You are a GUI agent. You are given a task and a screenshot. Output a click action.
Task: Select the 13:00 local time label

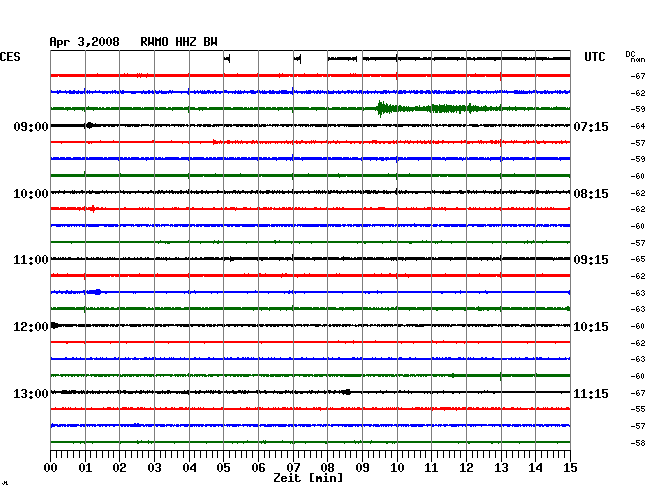click(31, 393)
